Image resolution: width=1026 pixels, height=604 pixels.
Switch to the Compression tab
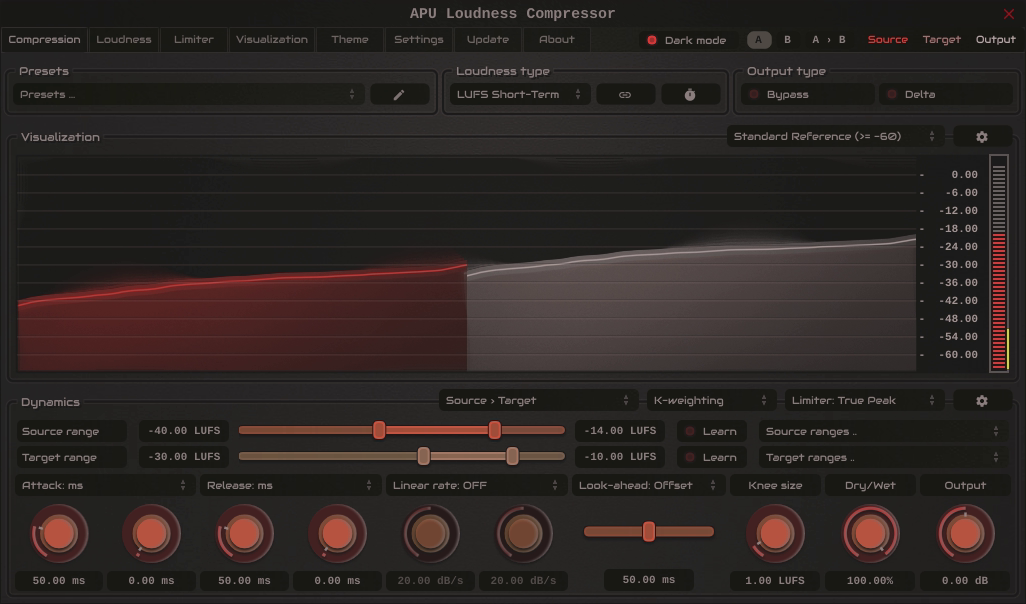[x=44, y=40]
